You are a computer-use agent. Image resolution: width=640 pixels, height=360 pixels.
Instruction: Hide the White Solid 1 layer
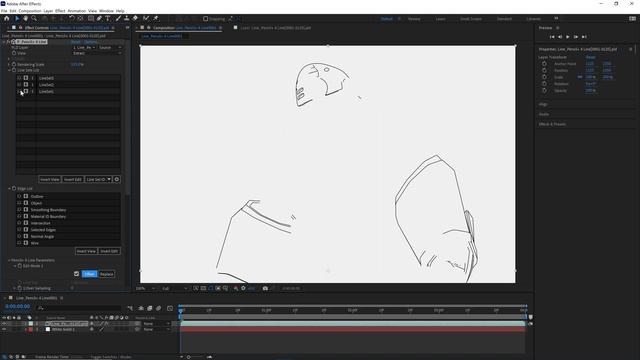click(4, 329)
